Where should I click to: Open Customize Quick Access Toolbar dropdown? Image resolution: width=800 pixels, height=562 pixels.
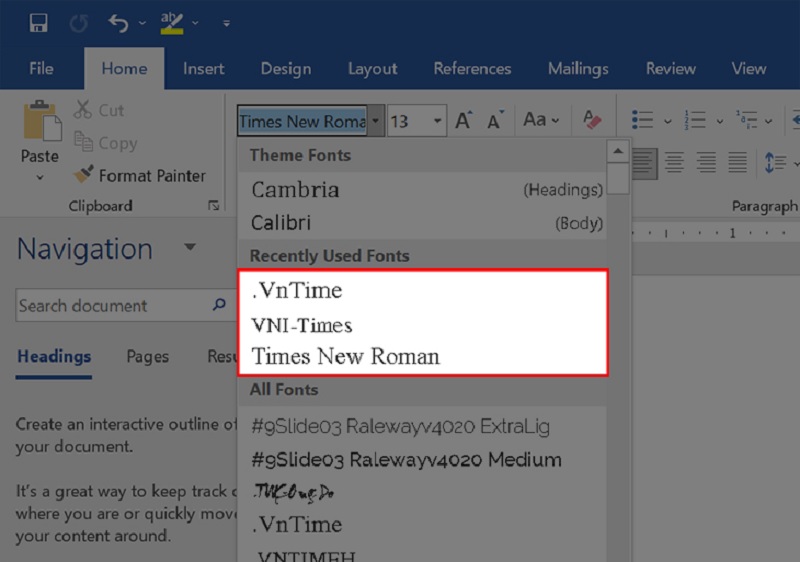tap(226, 23)
